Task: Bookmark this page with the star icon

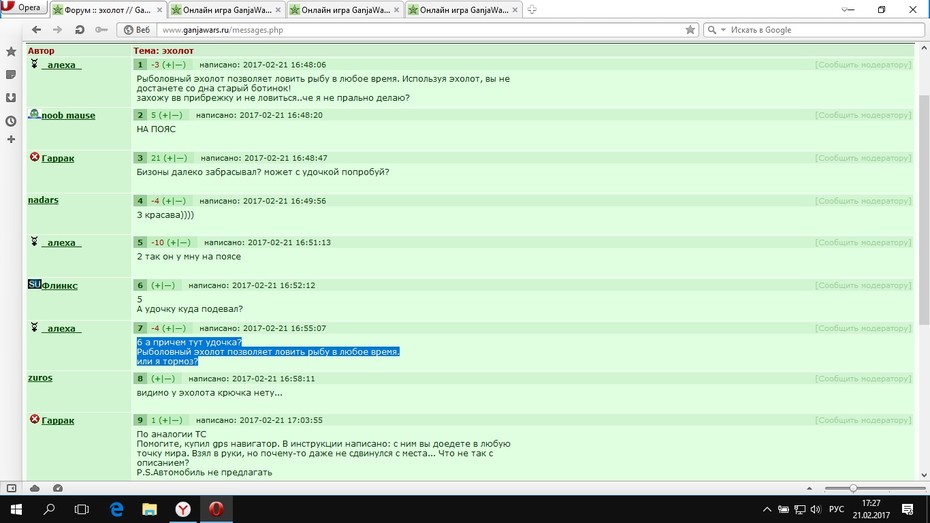Action: click(x=690, y=30)
